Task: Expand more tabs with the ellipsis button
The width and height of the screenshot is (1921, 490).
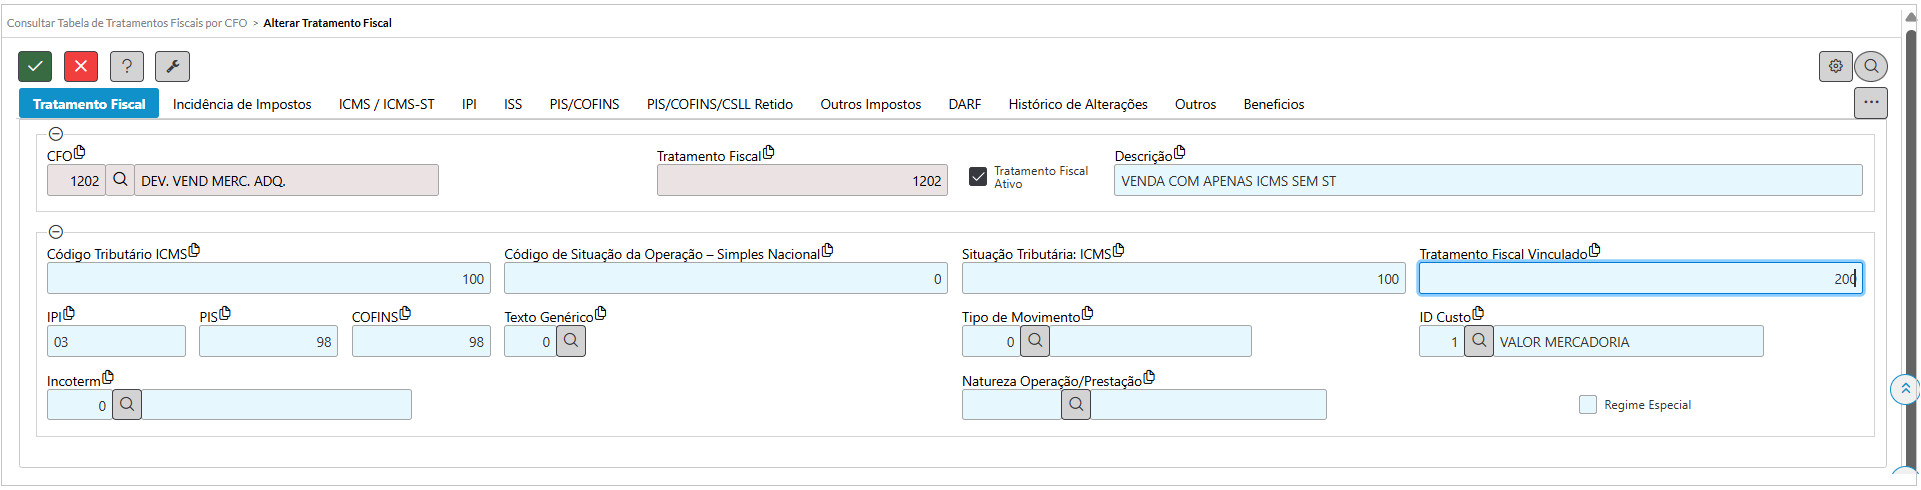Action: [x=1871, y=103]
